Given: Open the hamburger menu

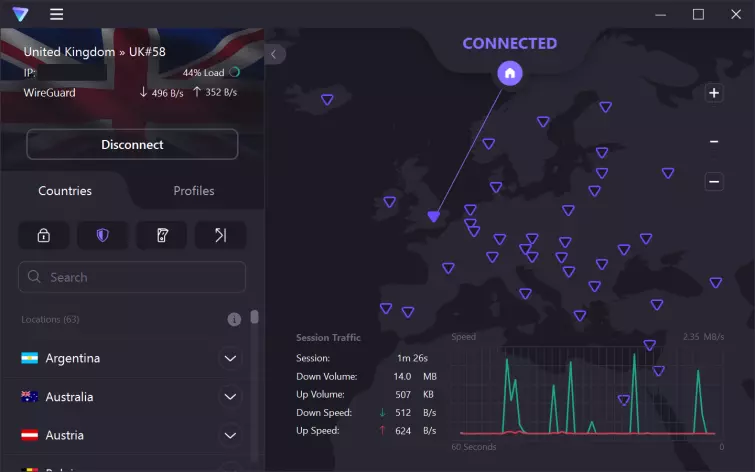Looking at the screenshot, I should click(x=56, y=14).
